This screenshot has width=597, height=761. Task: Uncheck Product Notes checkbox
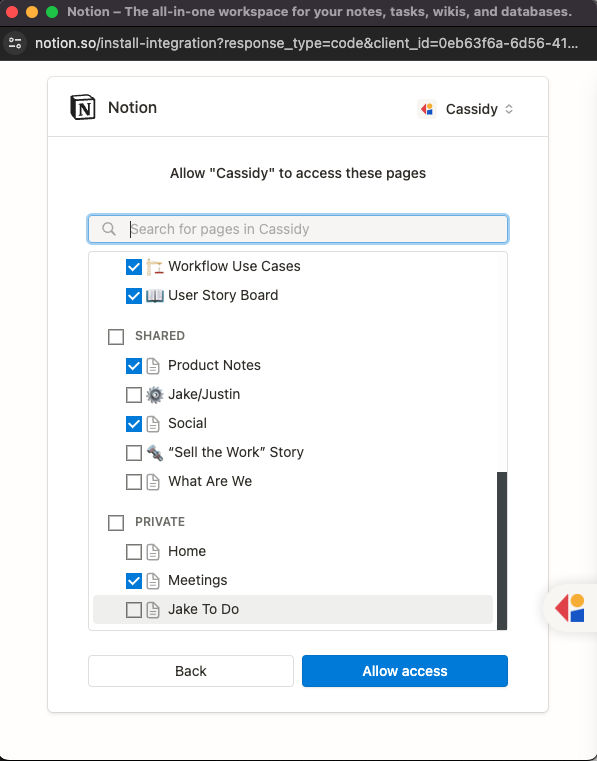coord(134,366)
